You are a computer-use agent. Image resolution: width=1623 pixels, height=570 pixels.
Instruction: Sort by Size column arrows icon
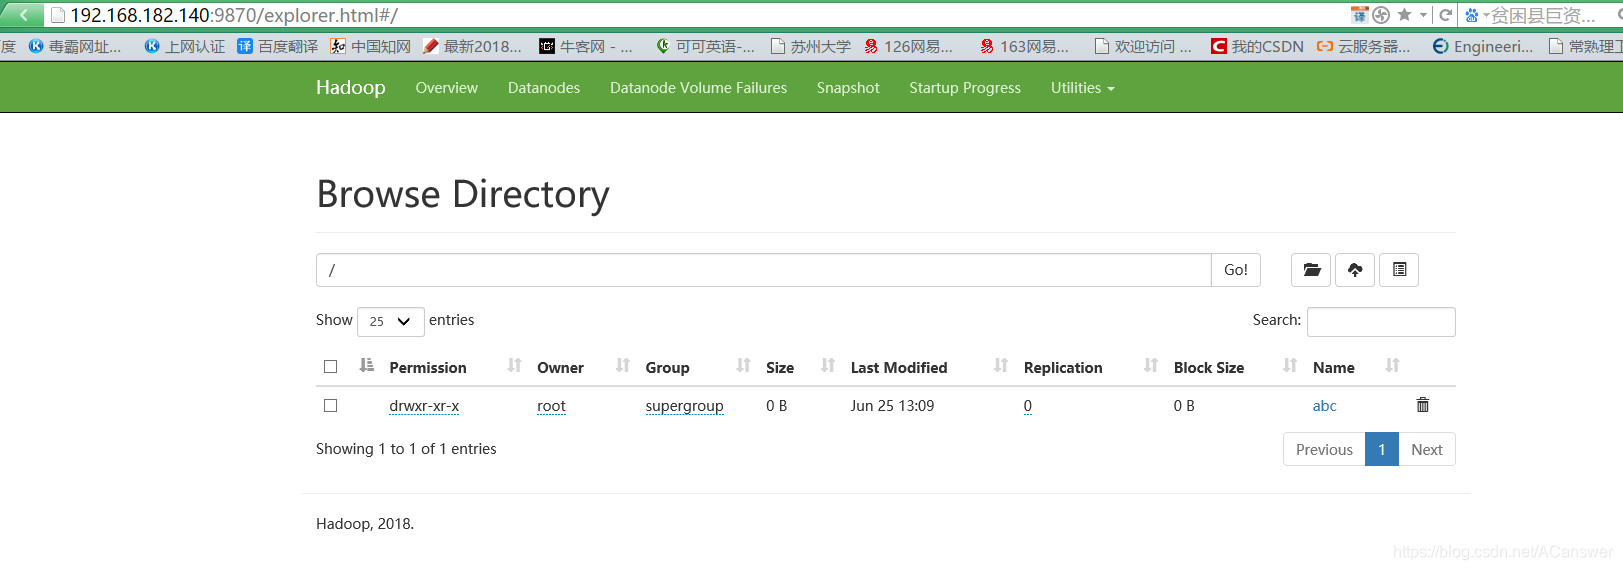pos(828,366)
